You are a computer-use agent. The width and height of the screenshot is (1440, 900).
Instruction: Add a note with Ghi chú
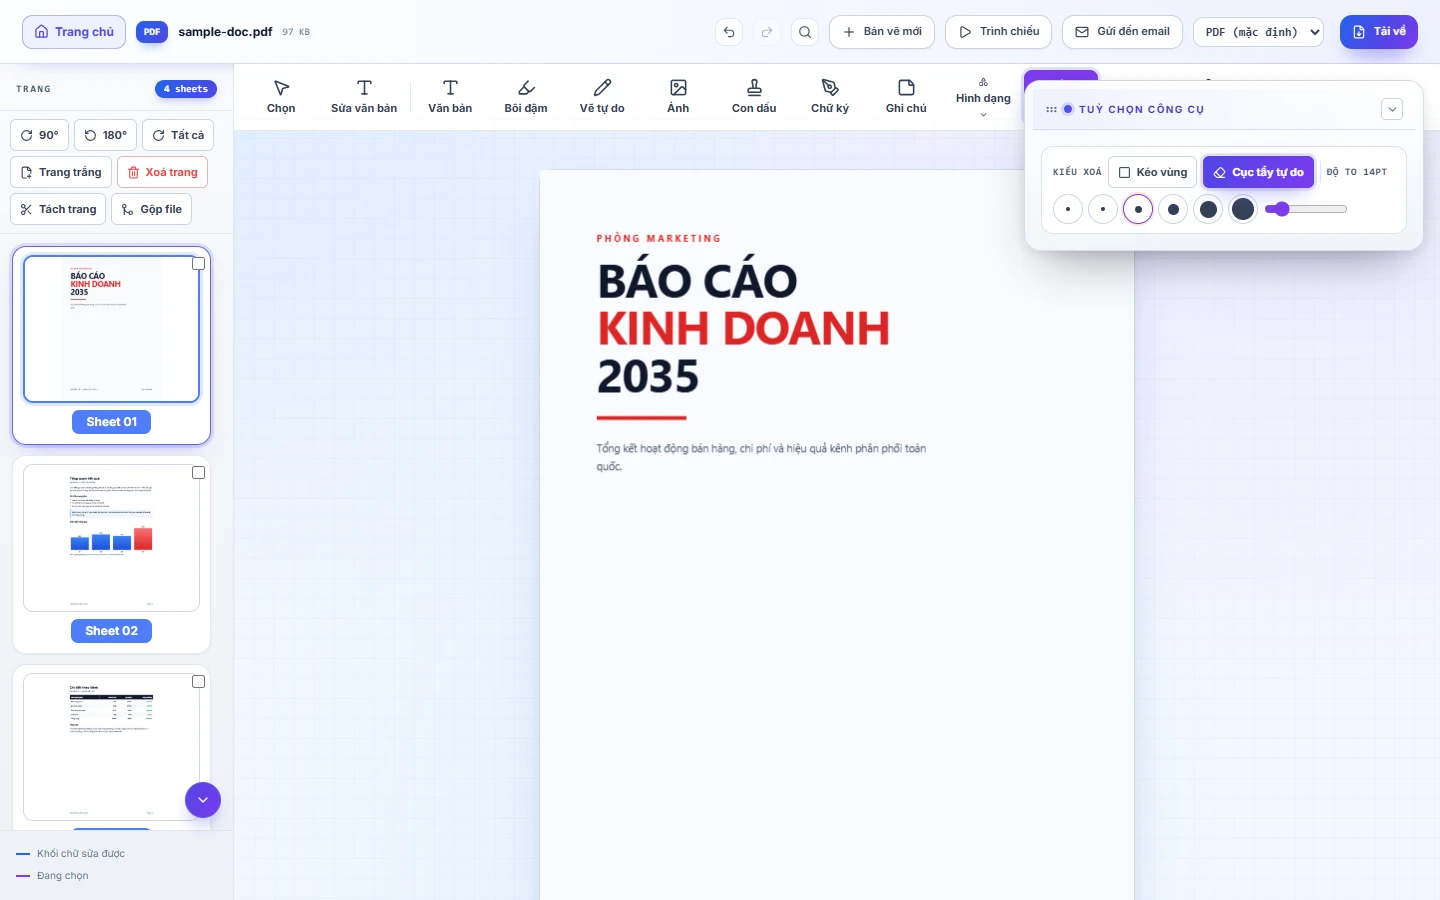point(906,97)
